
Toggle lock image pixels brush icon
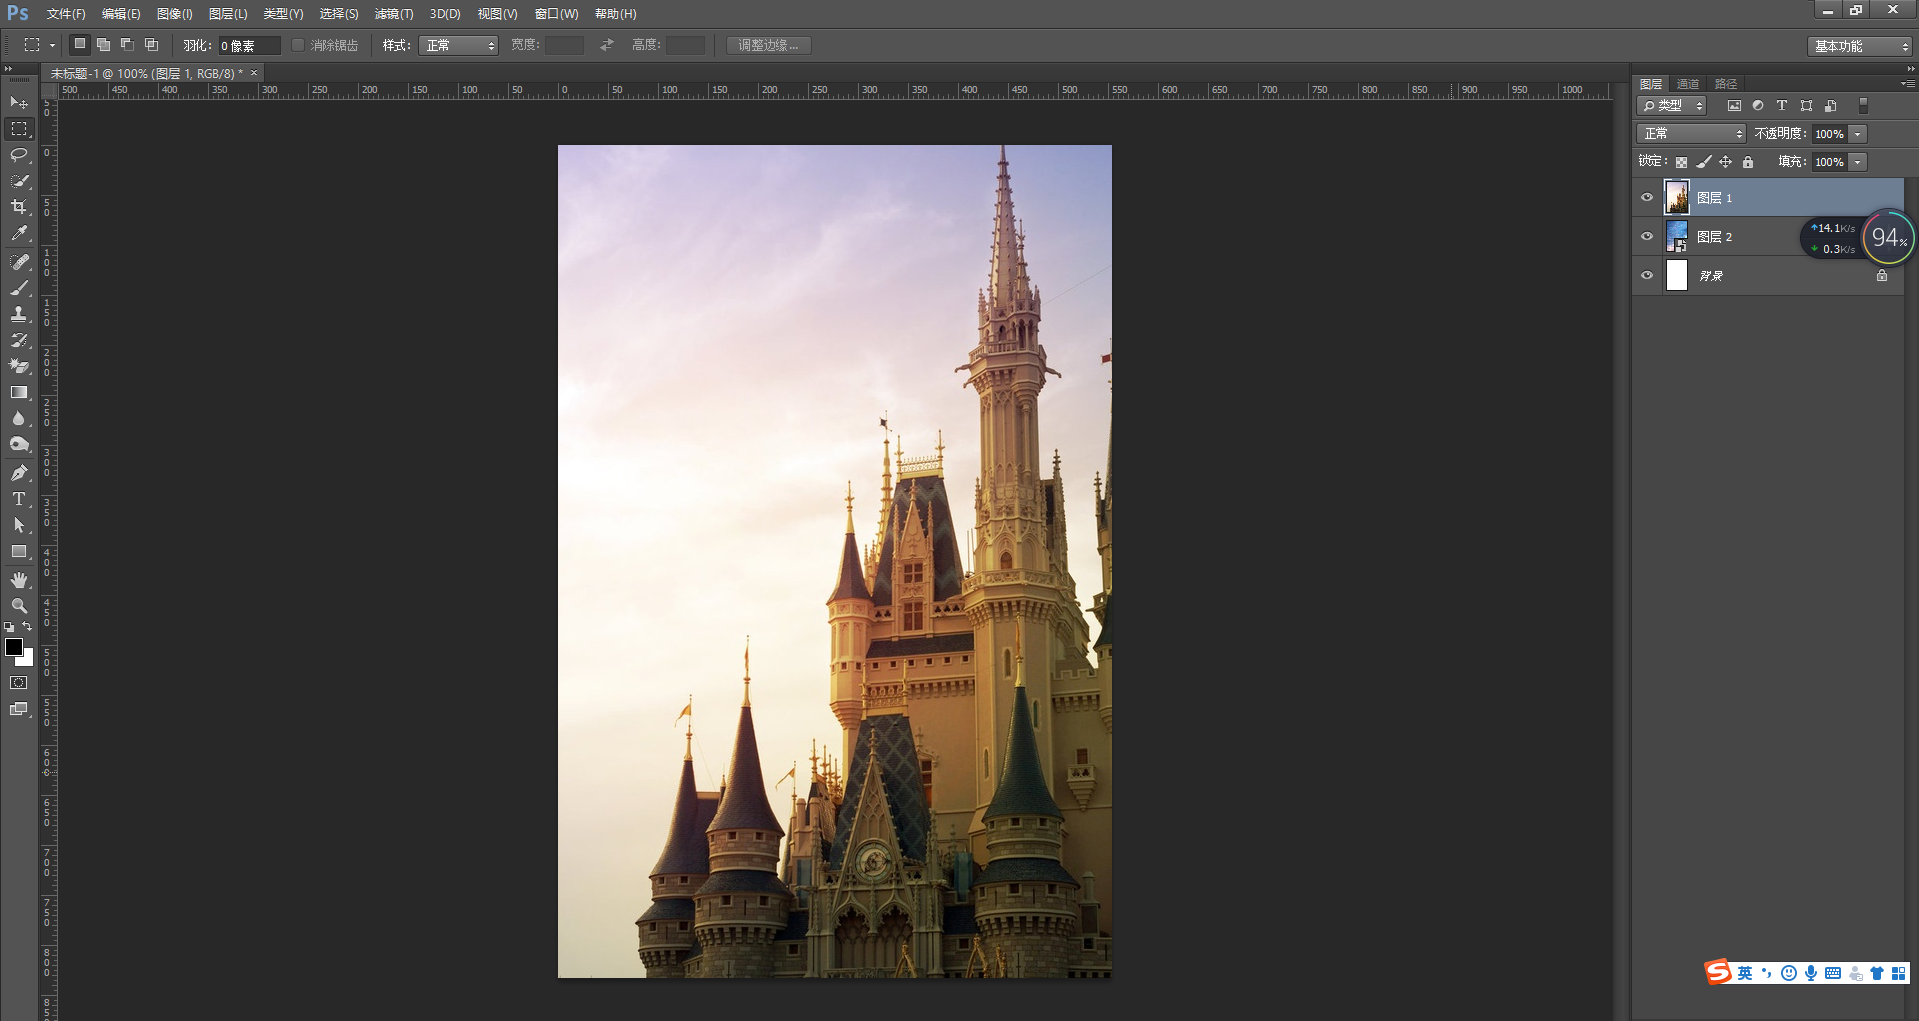click(1704, 162)
